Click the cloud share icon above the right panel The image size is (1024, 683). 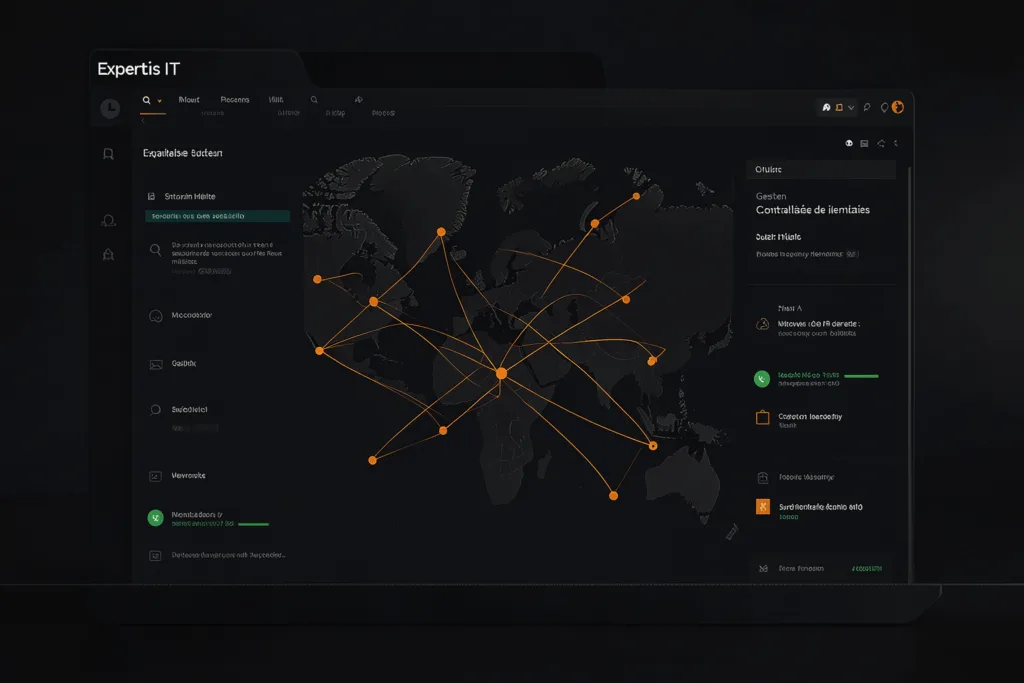(x=881, y=143)
